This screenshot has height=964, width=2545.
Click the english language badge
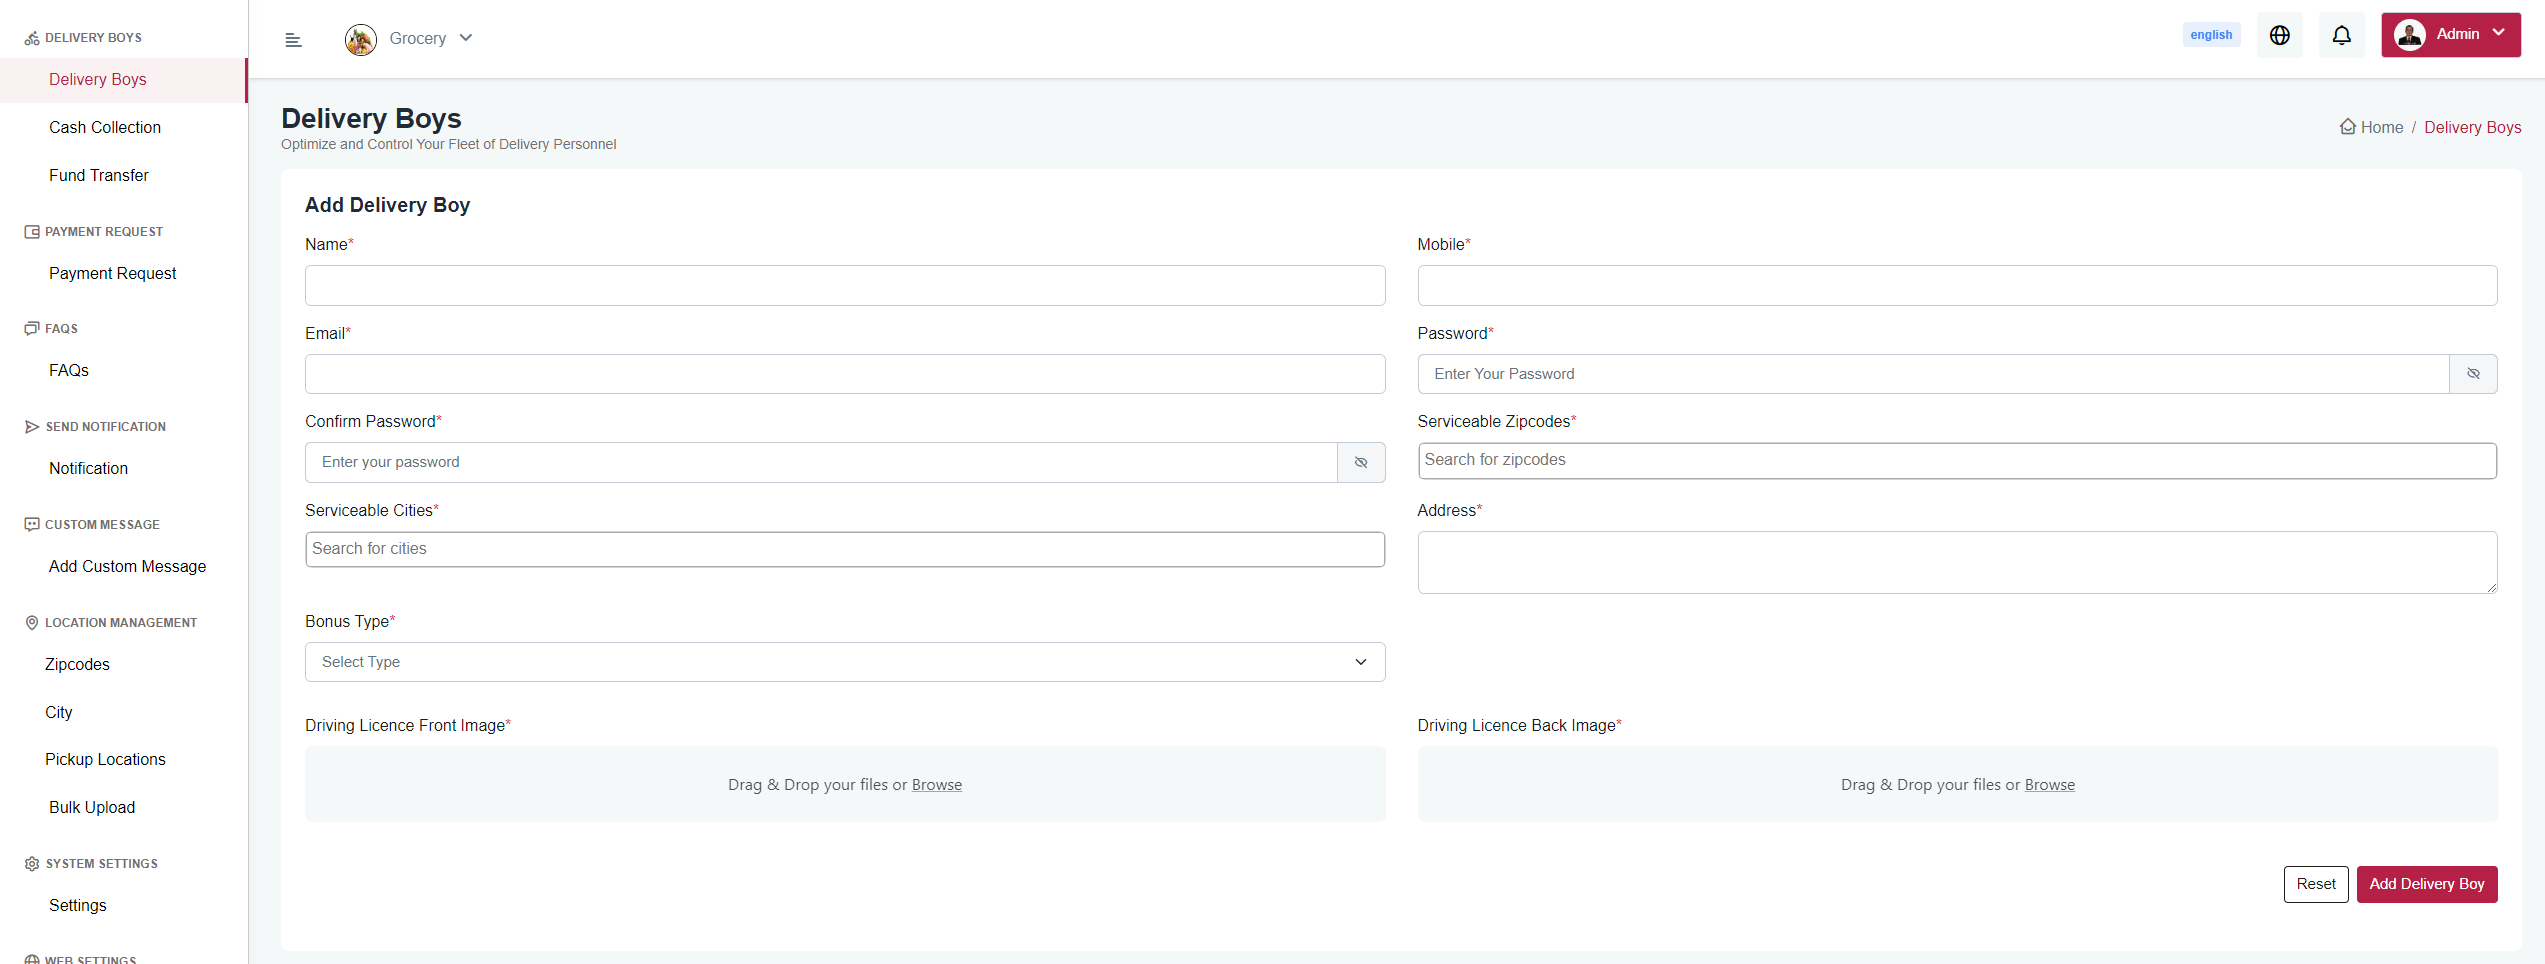(2210, 35)
